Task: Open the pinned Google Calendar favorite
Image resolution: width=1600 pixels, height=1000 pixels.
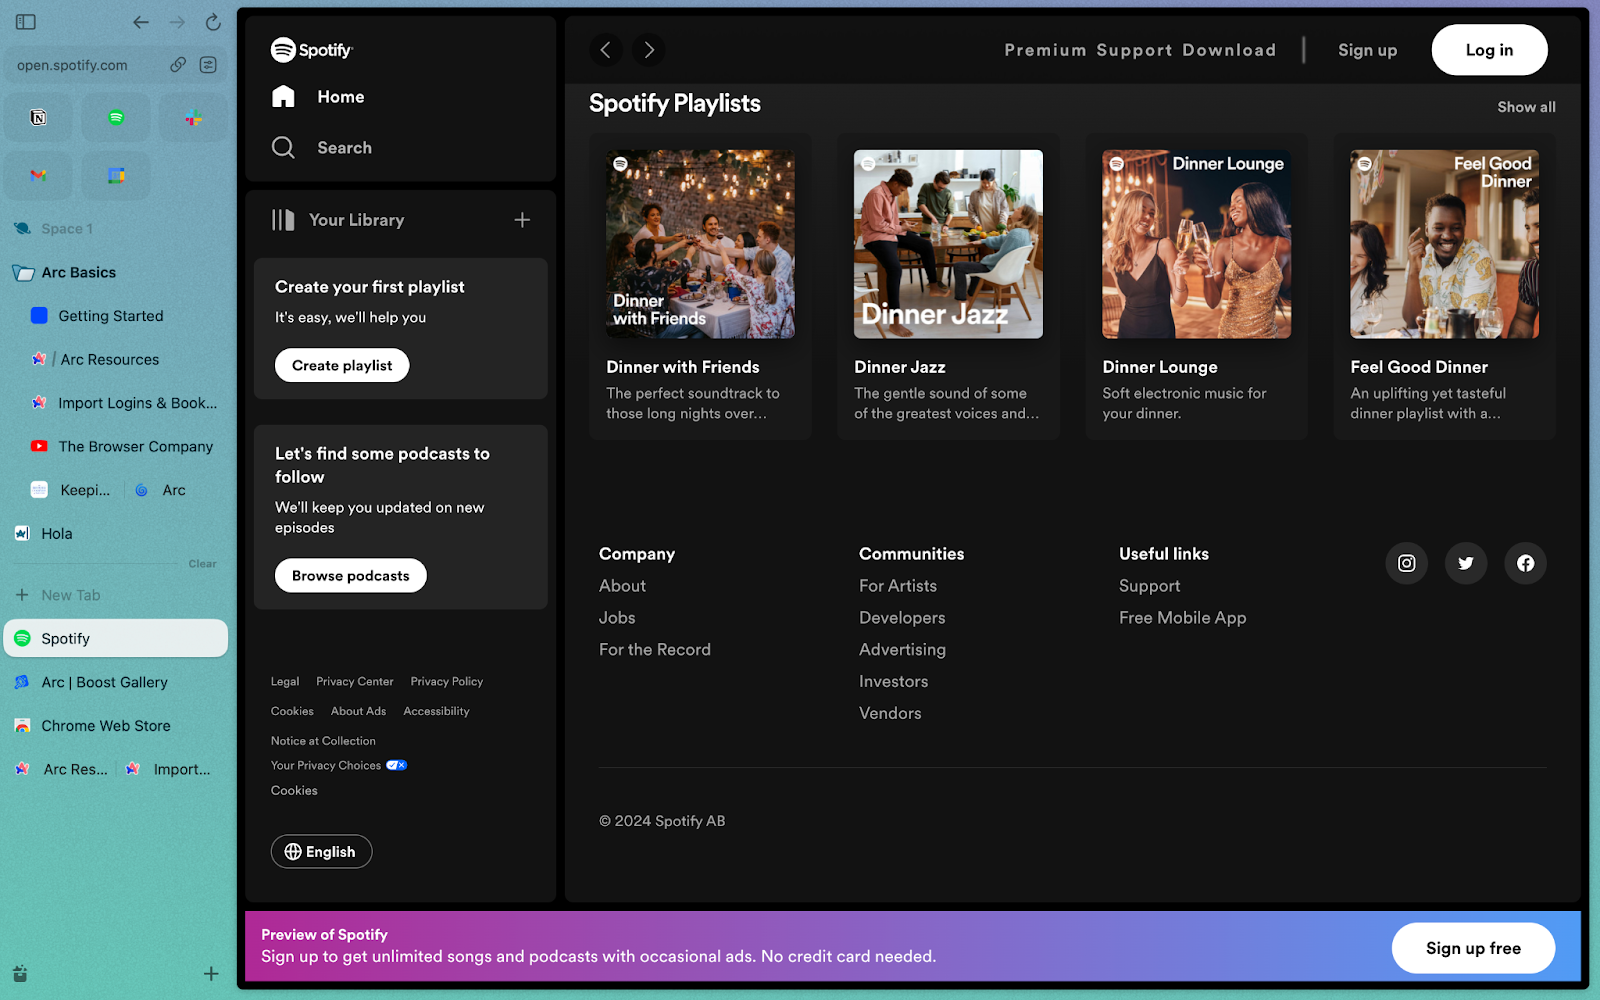Action: [x=116, y=176]
